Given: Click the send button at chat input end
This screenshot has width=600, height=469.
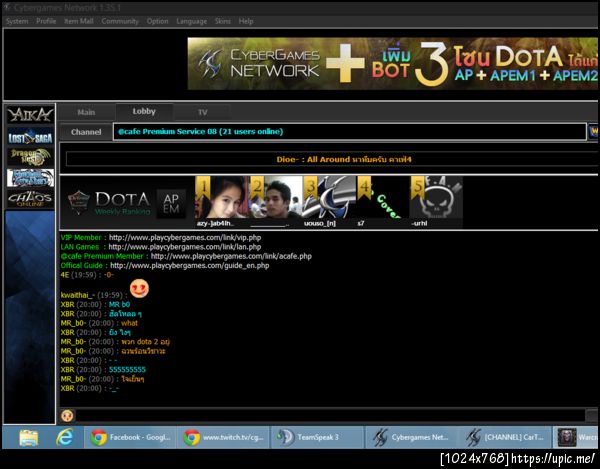Looking at the screenshot, I should click(592, 415).
